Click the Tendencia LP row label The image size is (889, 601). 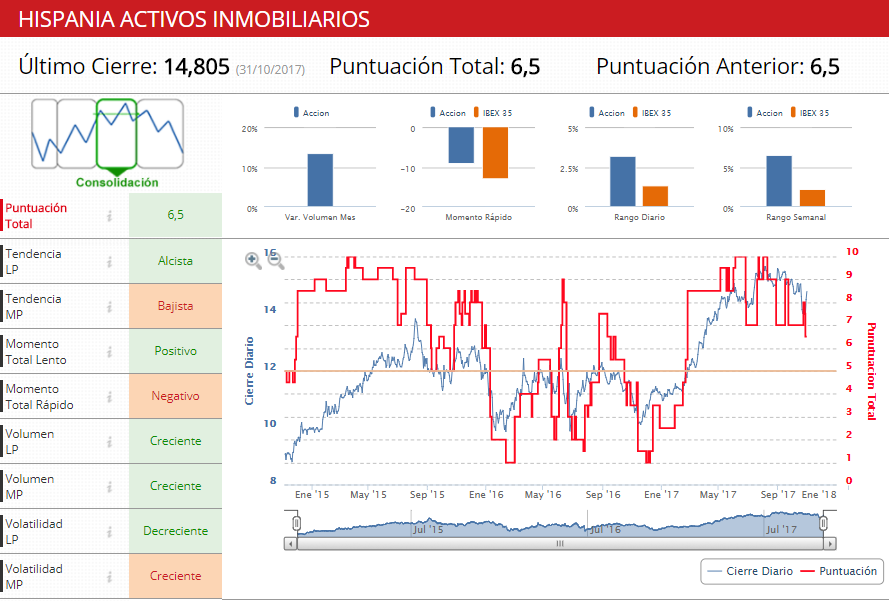(x=33, y=261)
